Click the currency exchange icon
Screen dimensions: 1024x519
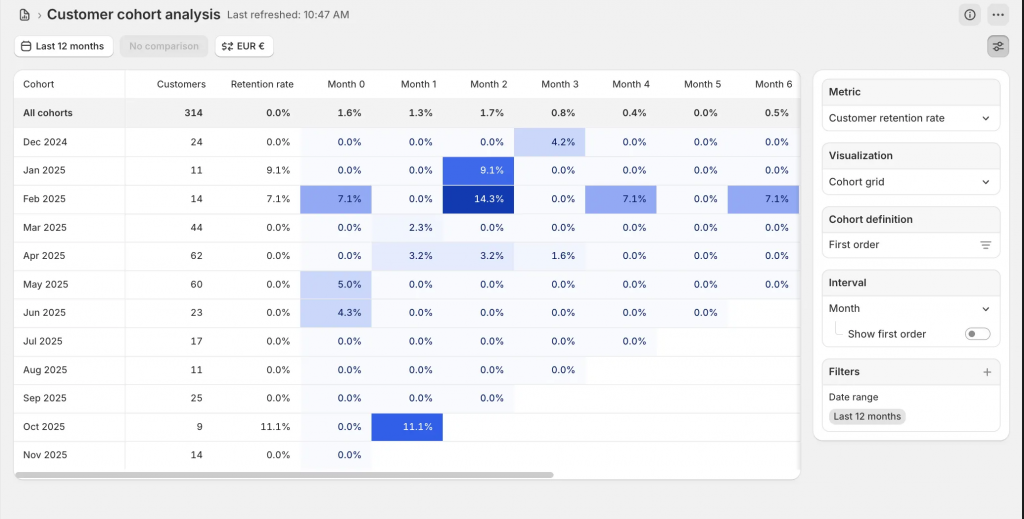[227, 46]
